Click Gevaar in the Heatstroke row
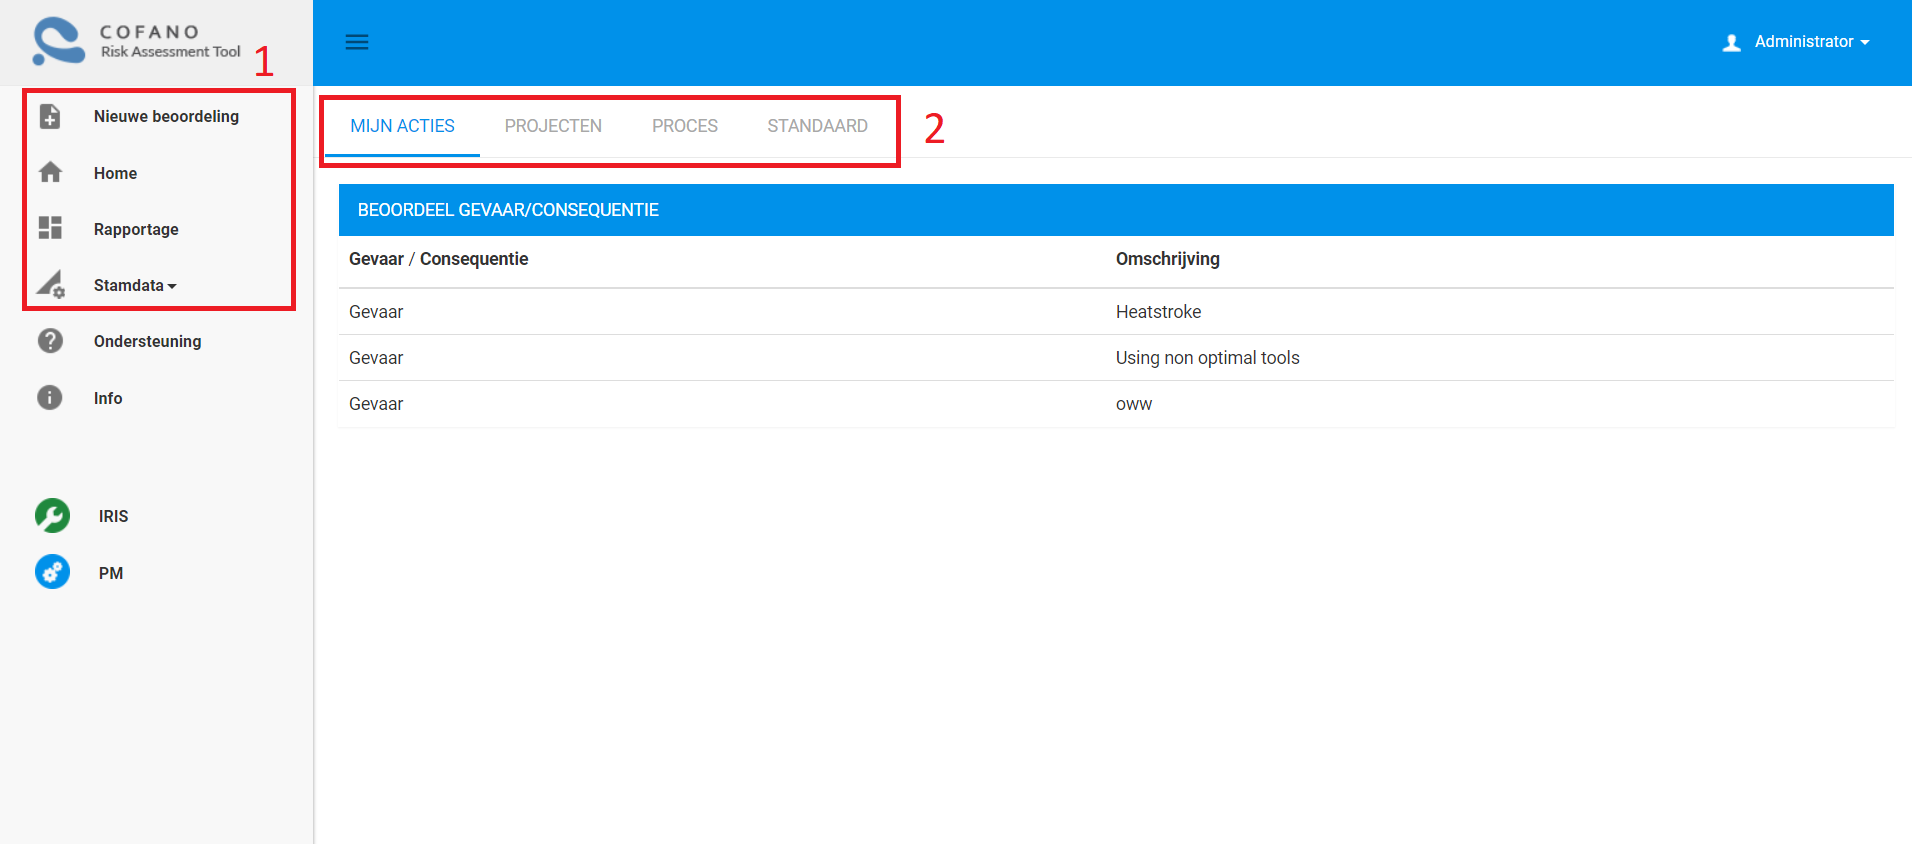Viewport: 1912px width, 844px height. [x=376, y=312]
